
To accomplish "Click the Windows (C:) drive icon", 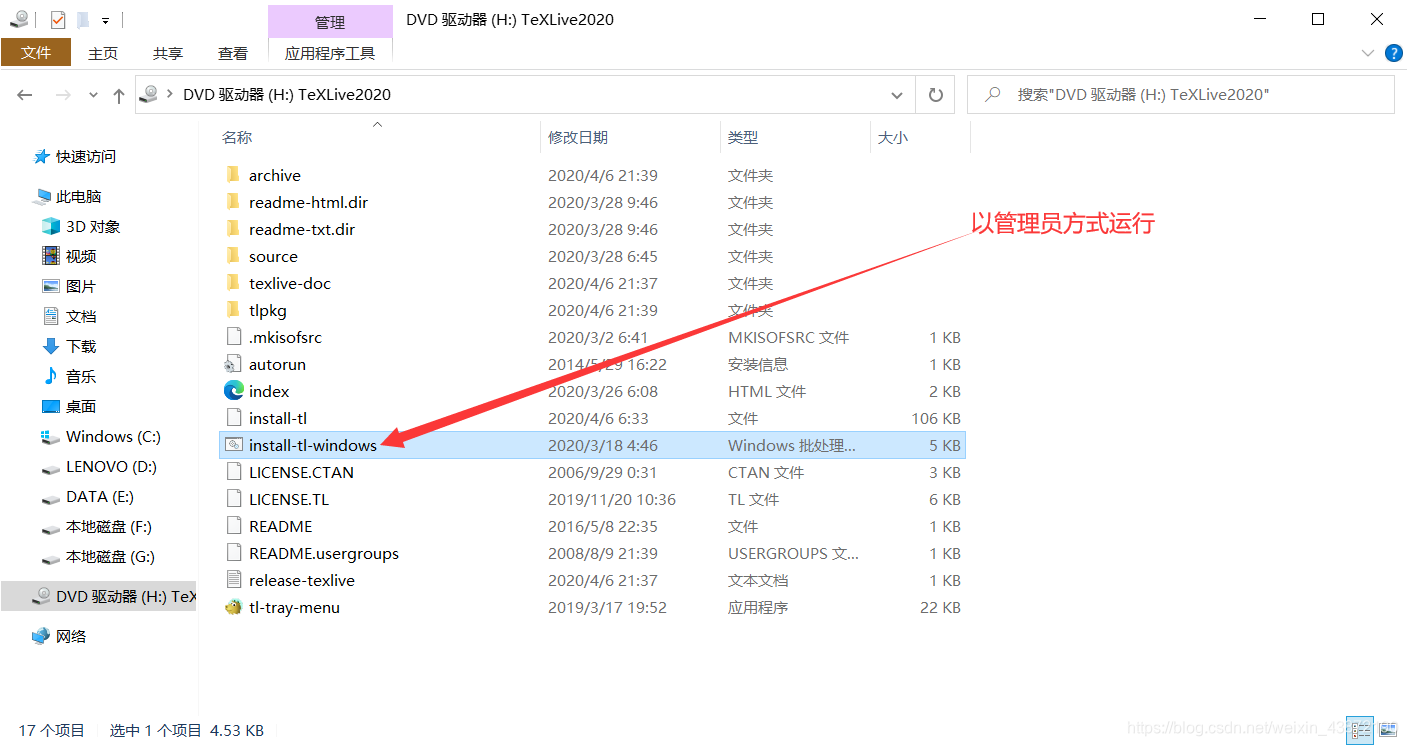I will click(x=51, y=437).
